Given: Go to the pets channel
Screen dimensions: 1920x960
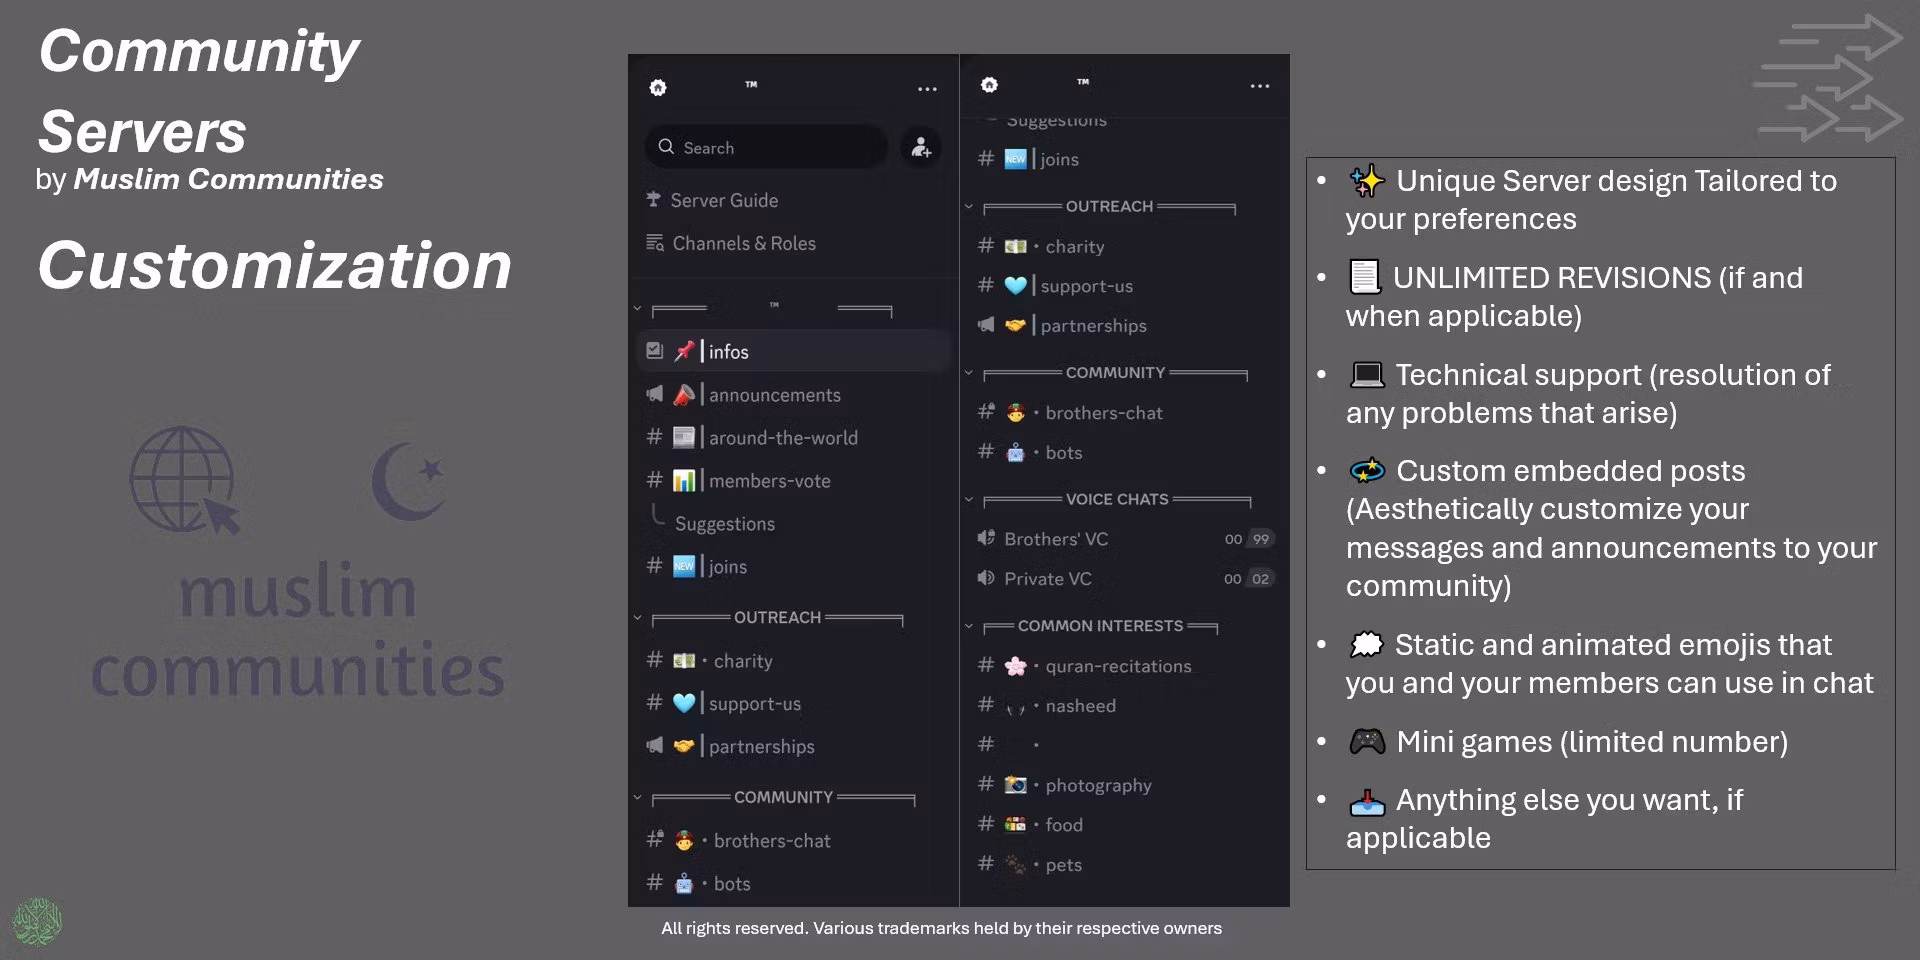Looking at the screenshot, I should tap(1063, 865).
